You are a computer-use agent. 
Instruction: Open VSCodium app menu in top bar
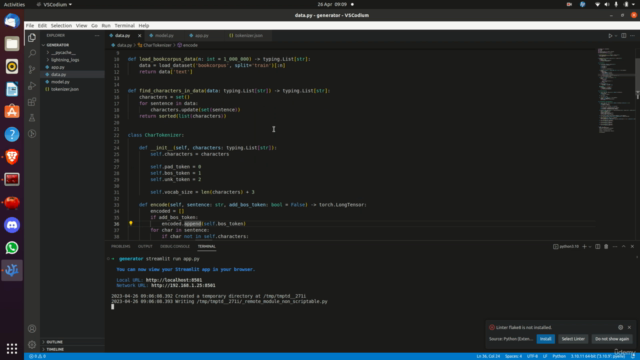[54, 4]
